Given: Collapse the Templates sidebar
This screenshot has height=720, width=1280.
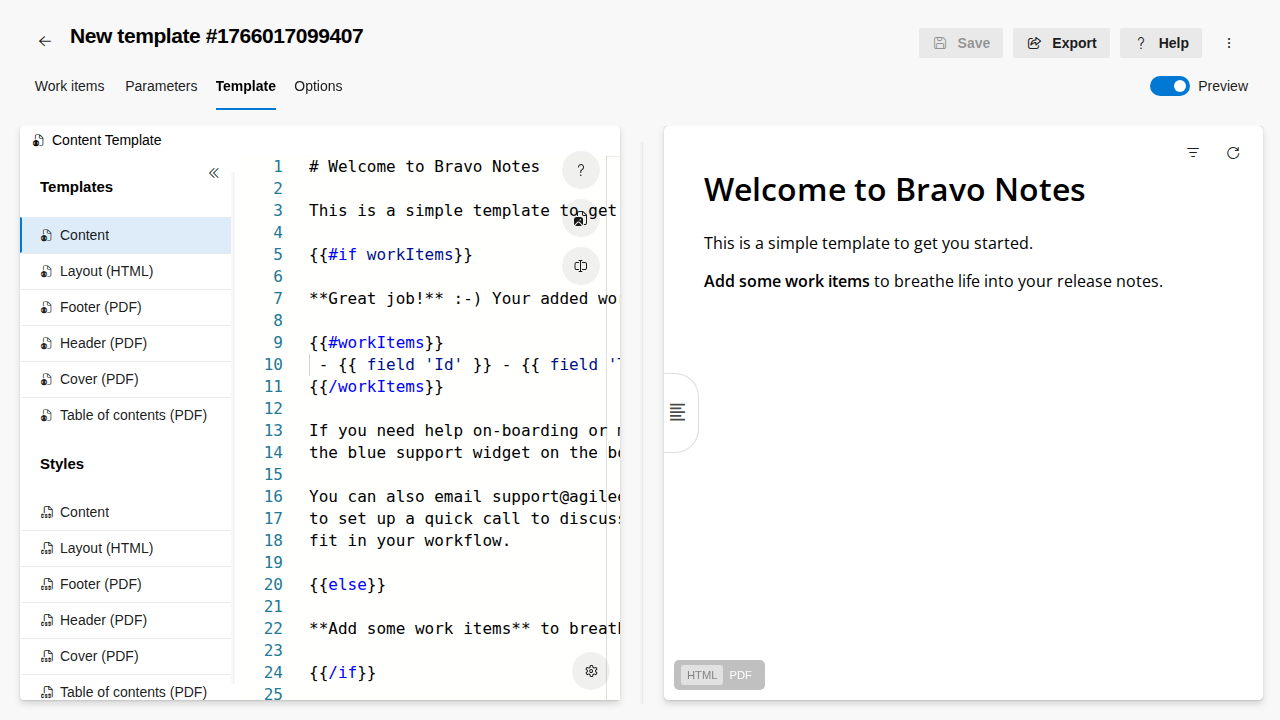Looking at the screenshot, I should [214, 173].
